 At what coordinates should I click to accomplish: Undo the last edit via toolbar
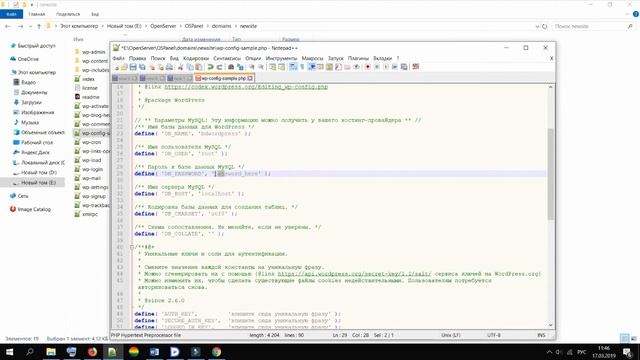click(210, 67)
